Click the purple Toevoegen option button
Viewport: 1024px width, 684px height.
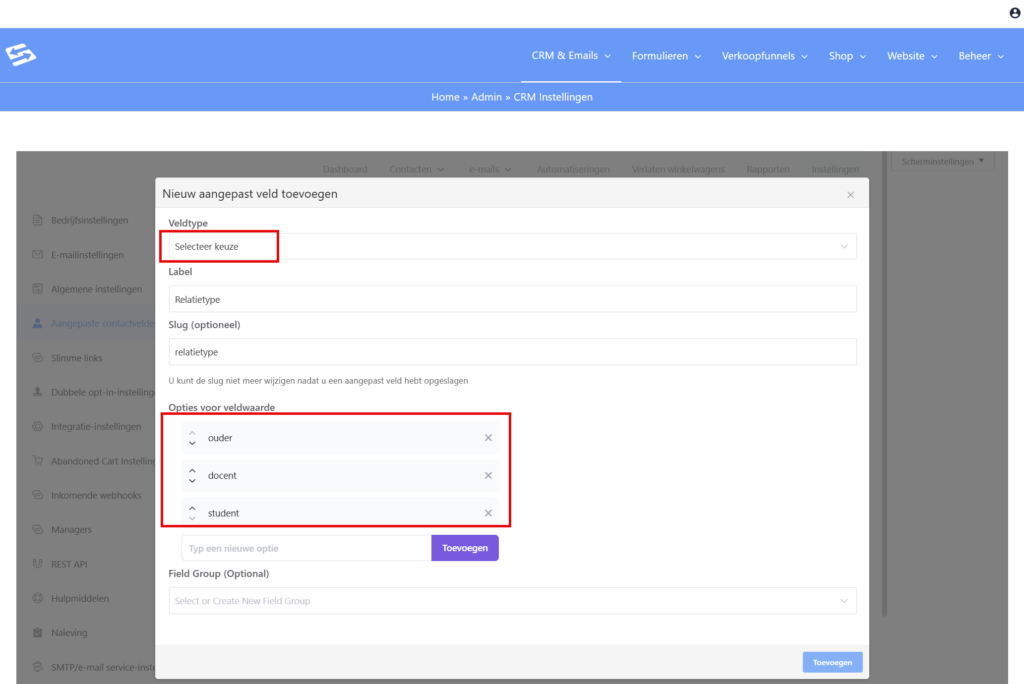tap(464, 548)
